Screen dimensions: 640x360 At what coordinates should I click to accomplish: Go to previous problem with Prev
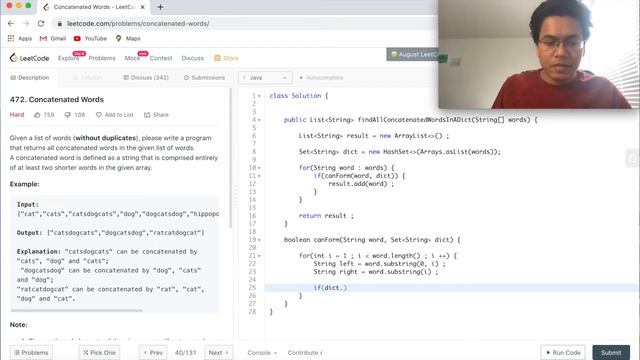click(153, 353)
